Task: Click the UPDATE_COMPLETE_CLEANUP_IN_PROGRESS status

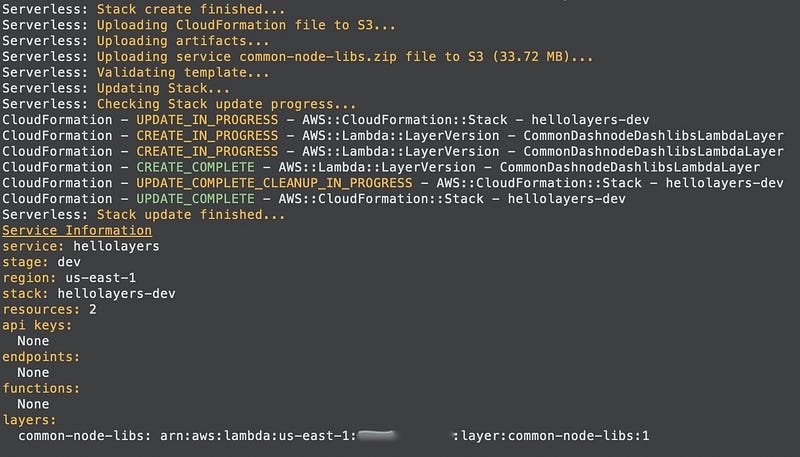Action: [x=273, y=183]
